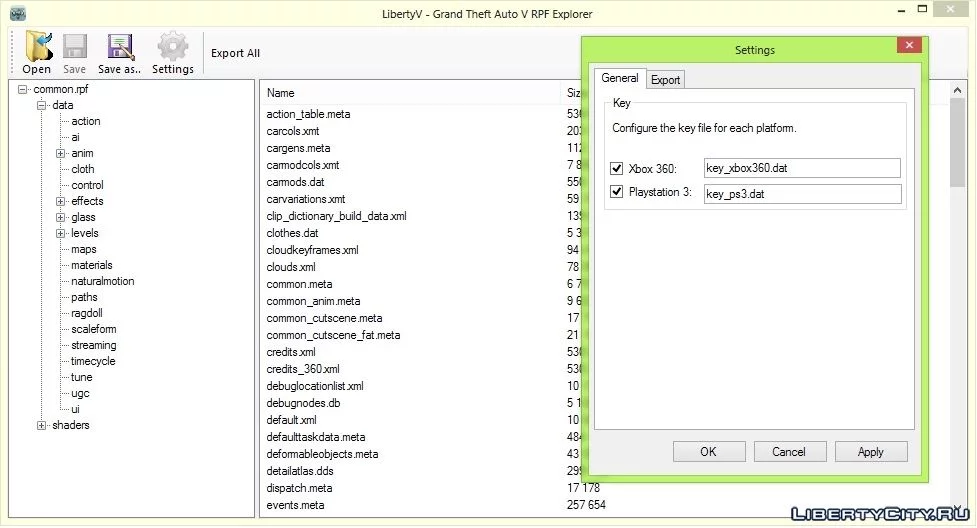Viewport: 977px width, 528px height.
Task: Select file clip_dictionary_build_data.xml
Action: pos(336,216)
